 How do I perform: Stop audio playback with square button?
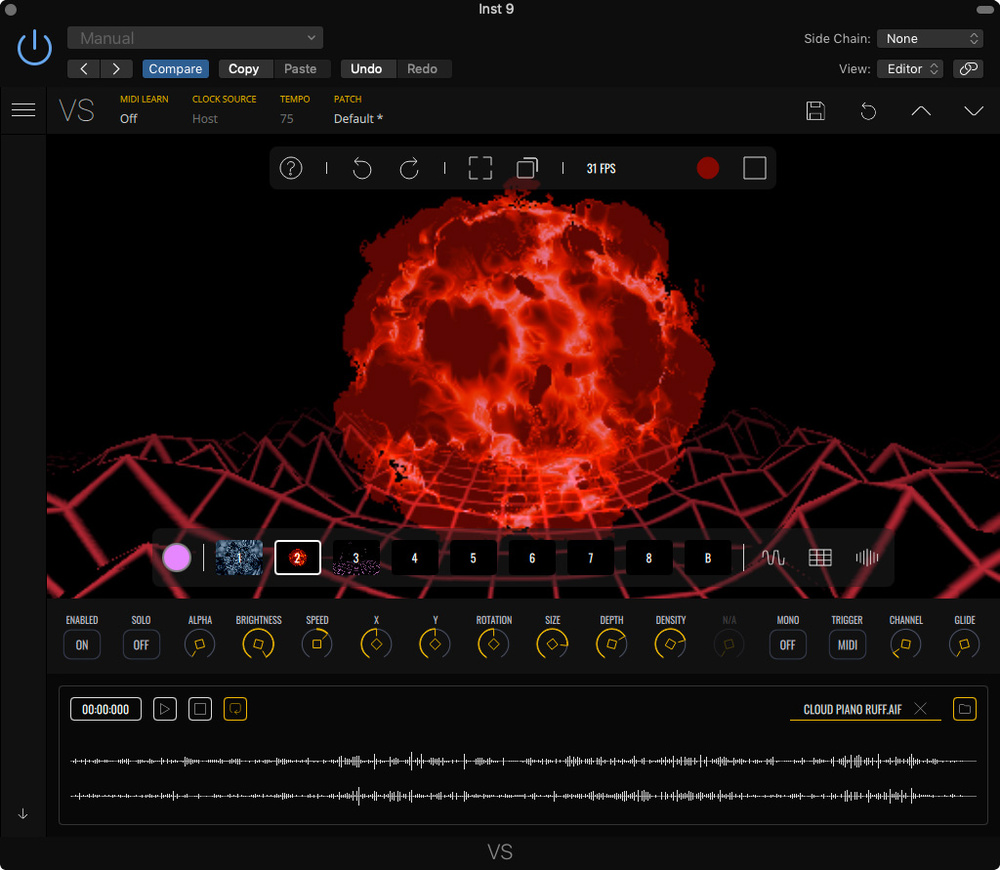tap(200, 709)
